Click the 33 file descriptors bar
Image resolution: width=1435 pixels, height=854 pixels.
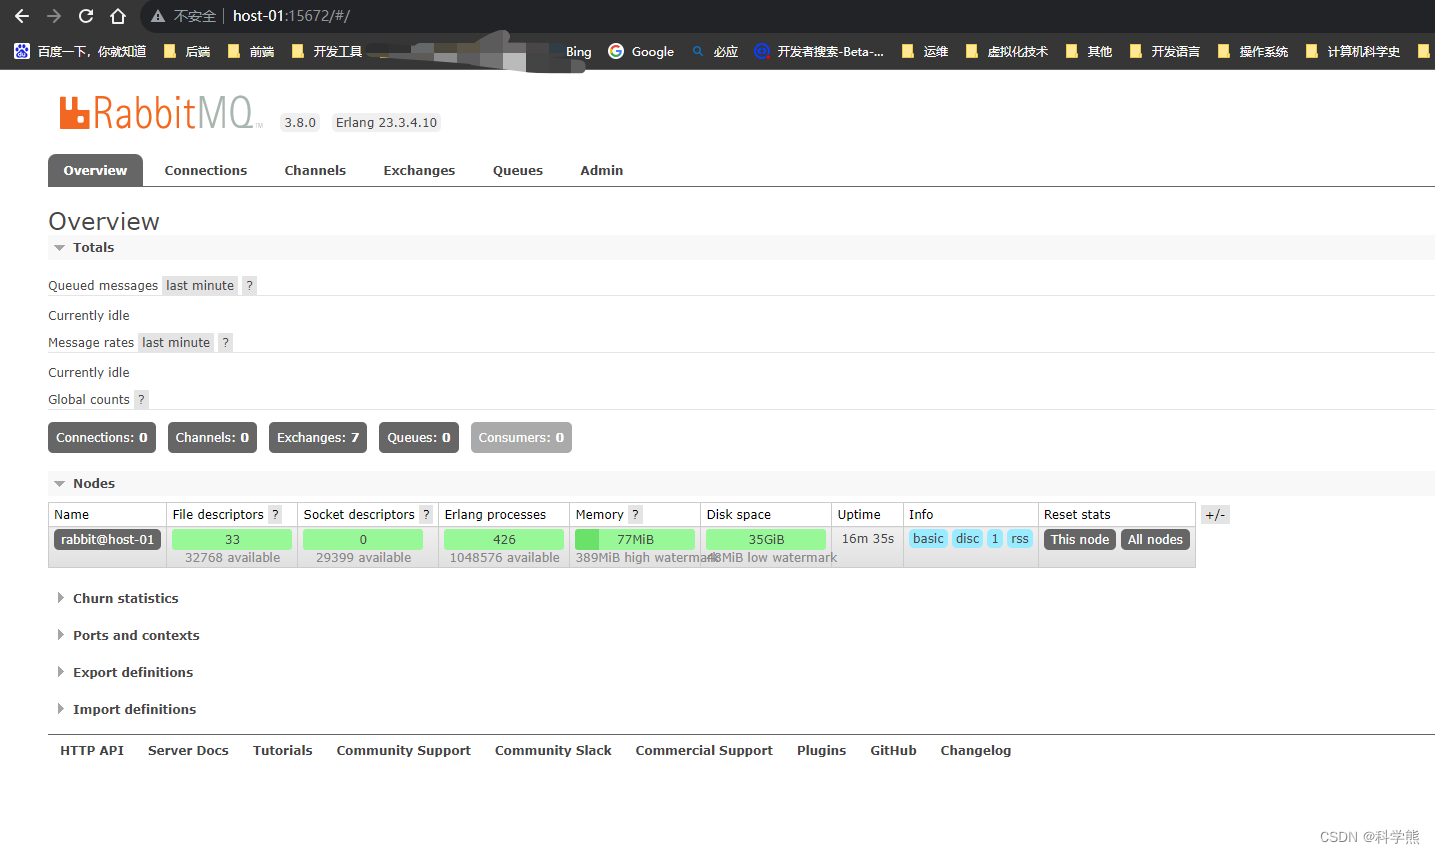(x=232, y=540)
